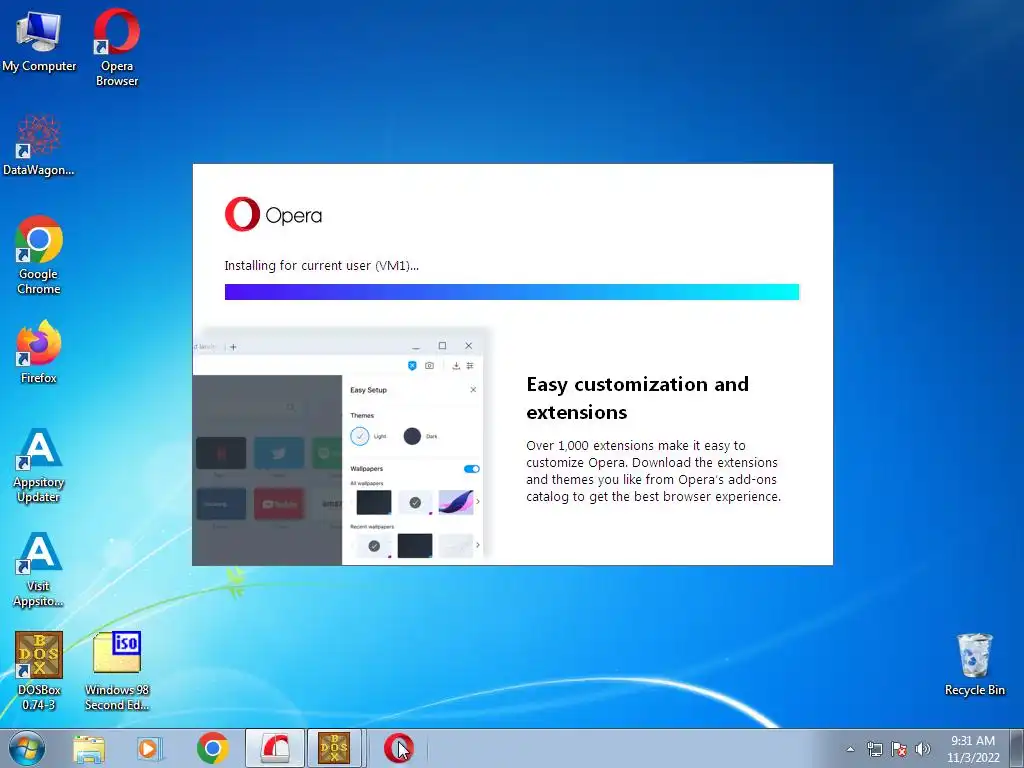
Task: Open the My Computer desktop icon
Action: pyautogui.click(x=39, y=42)
